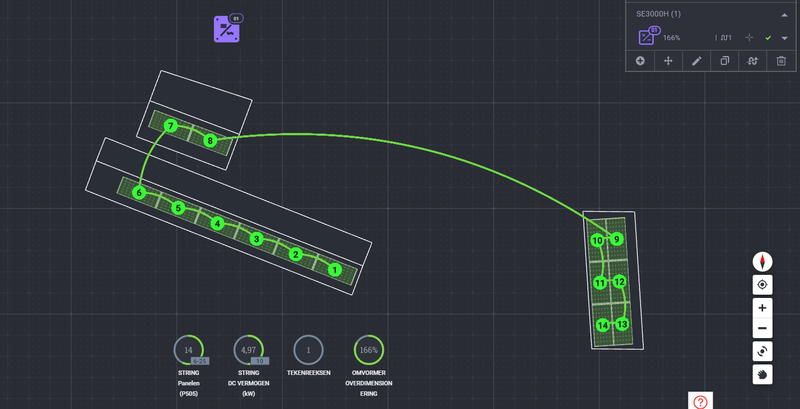Image resolution: width=800 pixels, height=409 pixels.
Task: Click the DC Vermogen gauge showing 4,97
Action: tap(248, 350)
